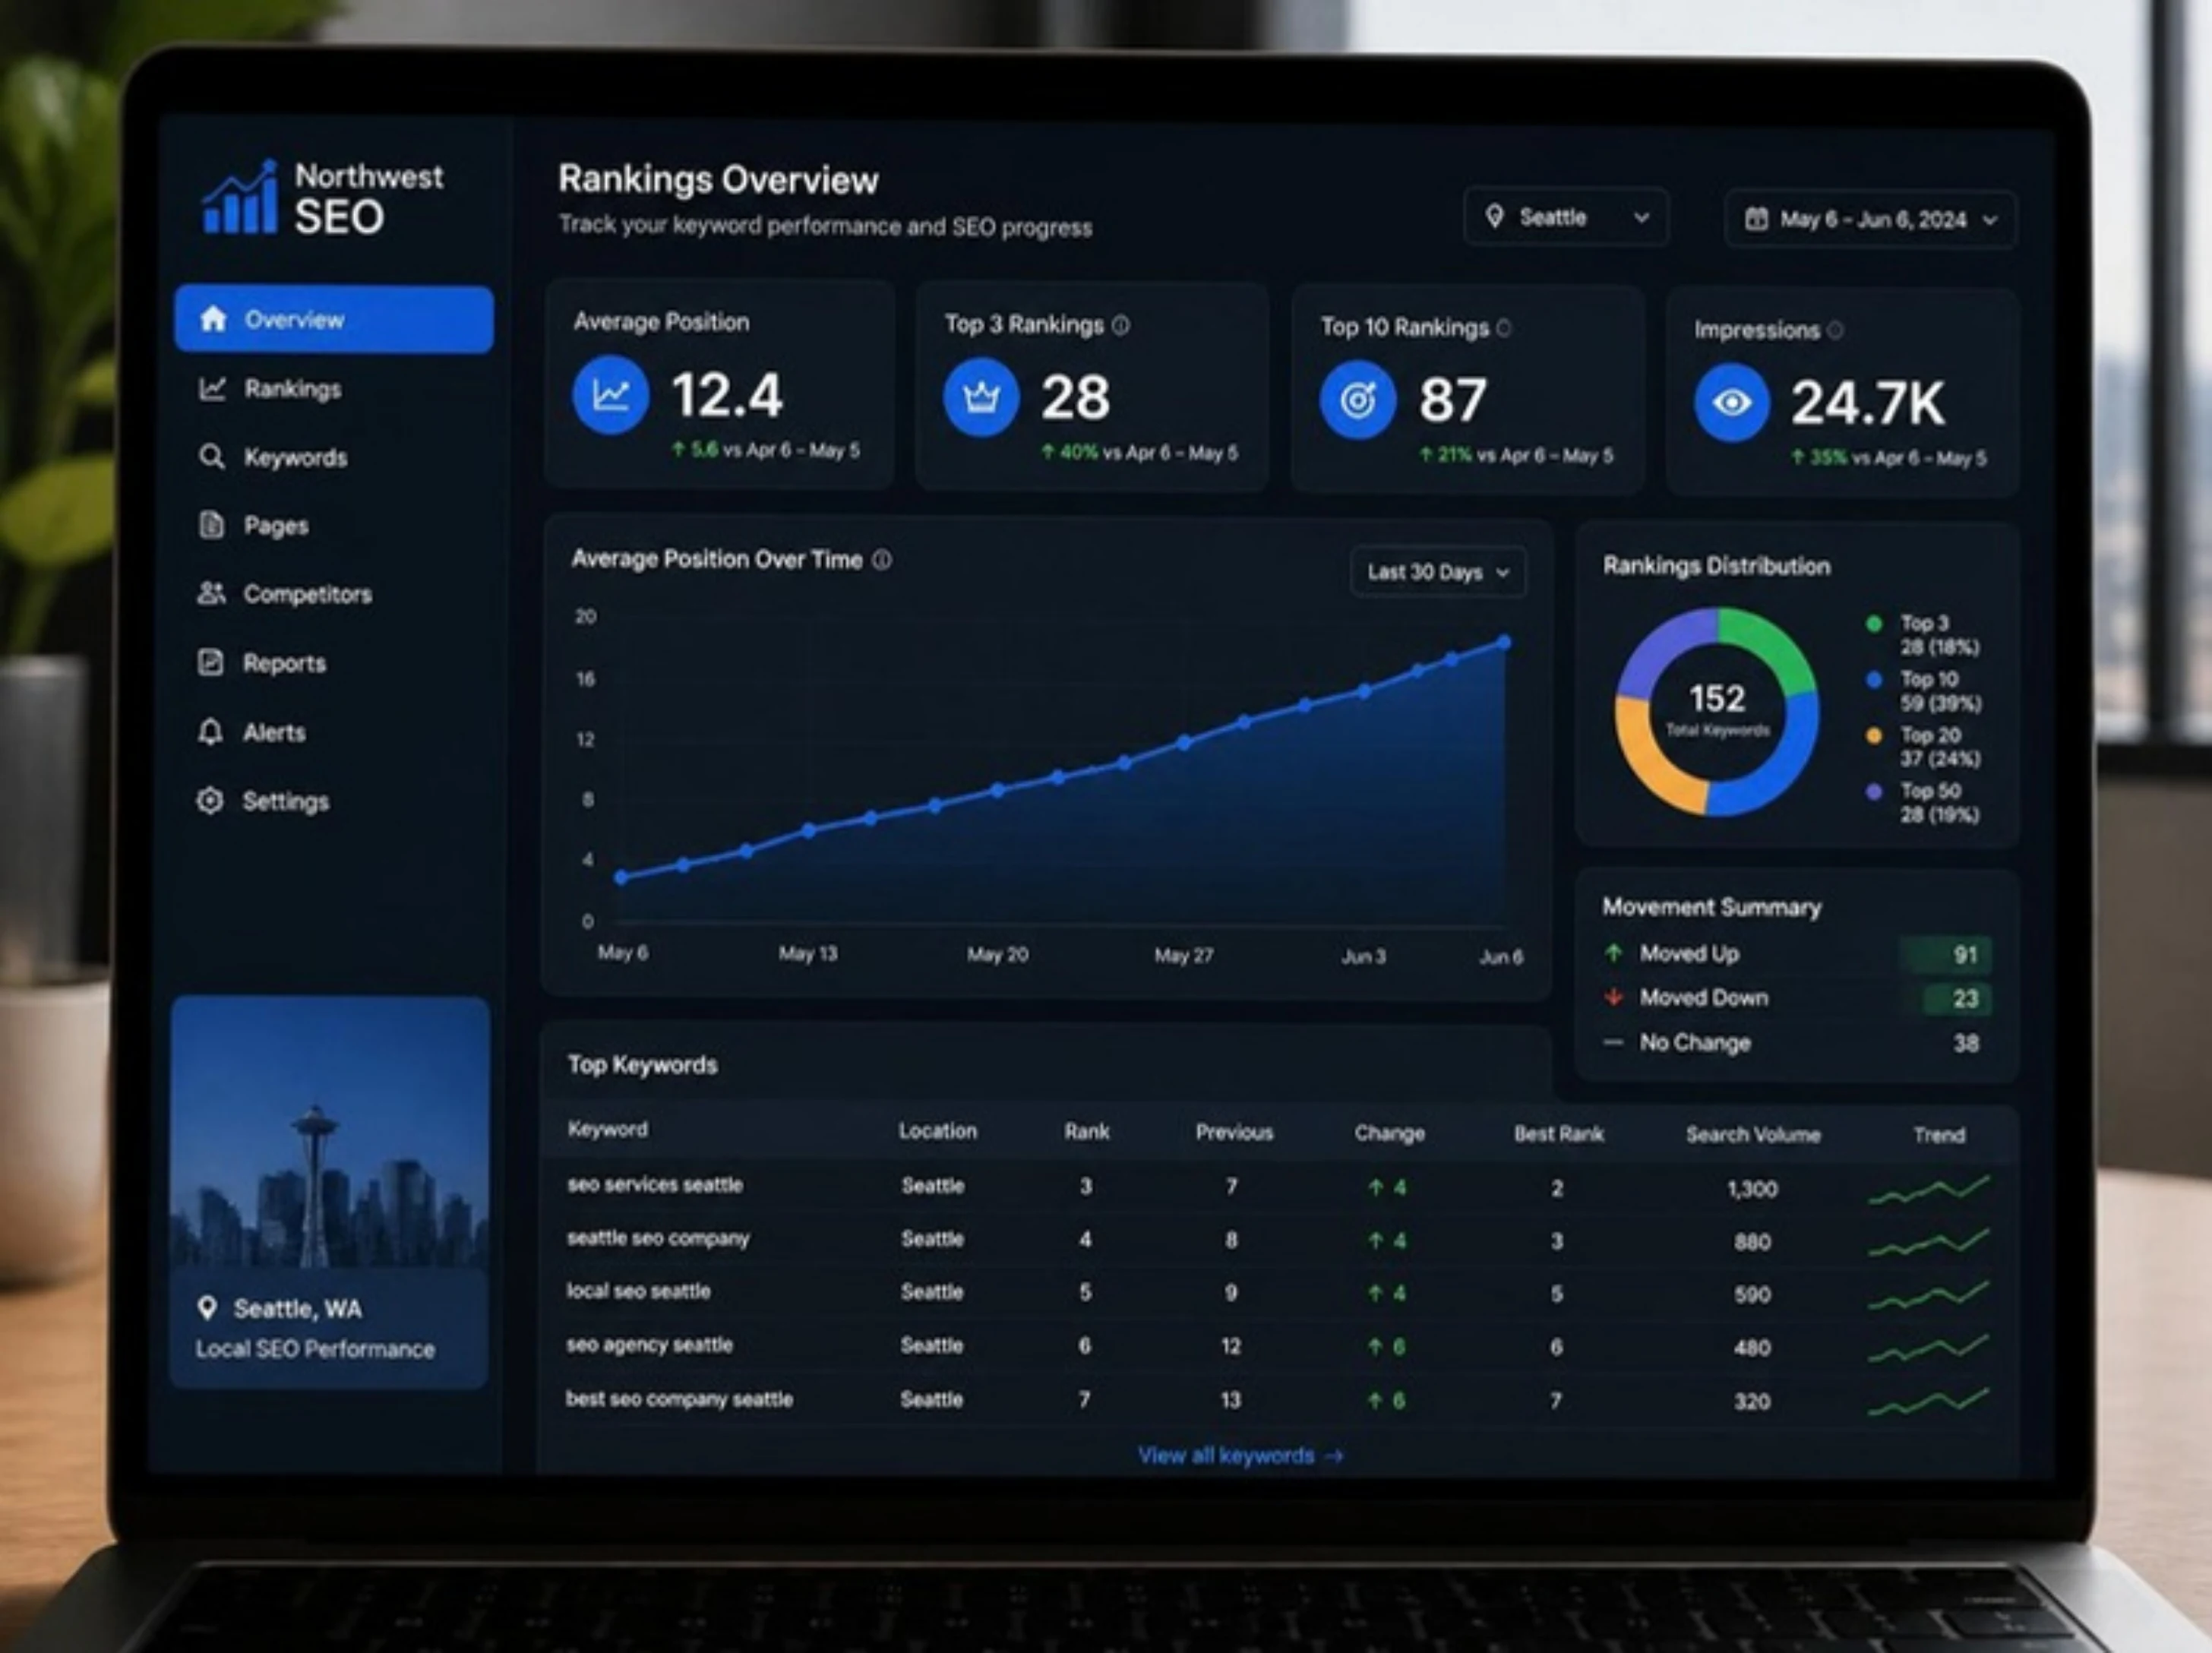
Task: Click the Average Position line-chart icon
Action: pos(611,395)
